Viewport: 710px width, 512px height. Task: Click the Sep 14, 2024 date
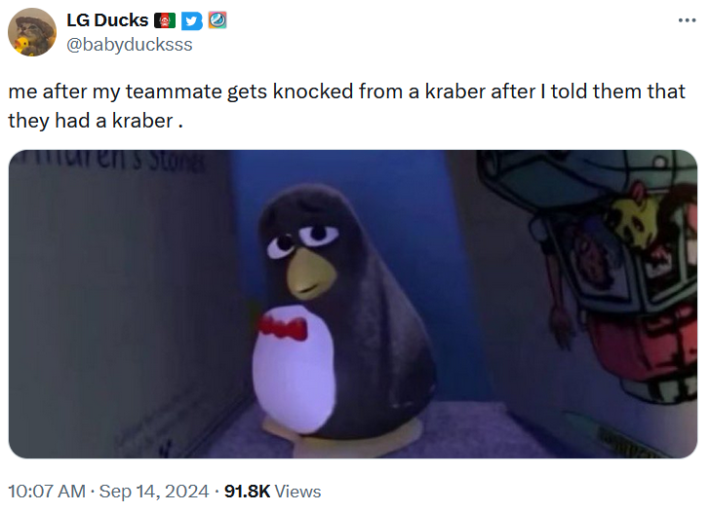click(x=154, y=491)
